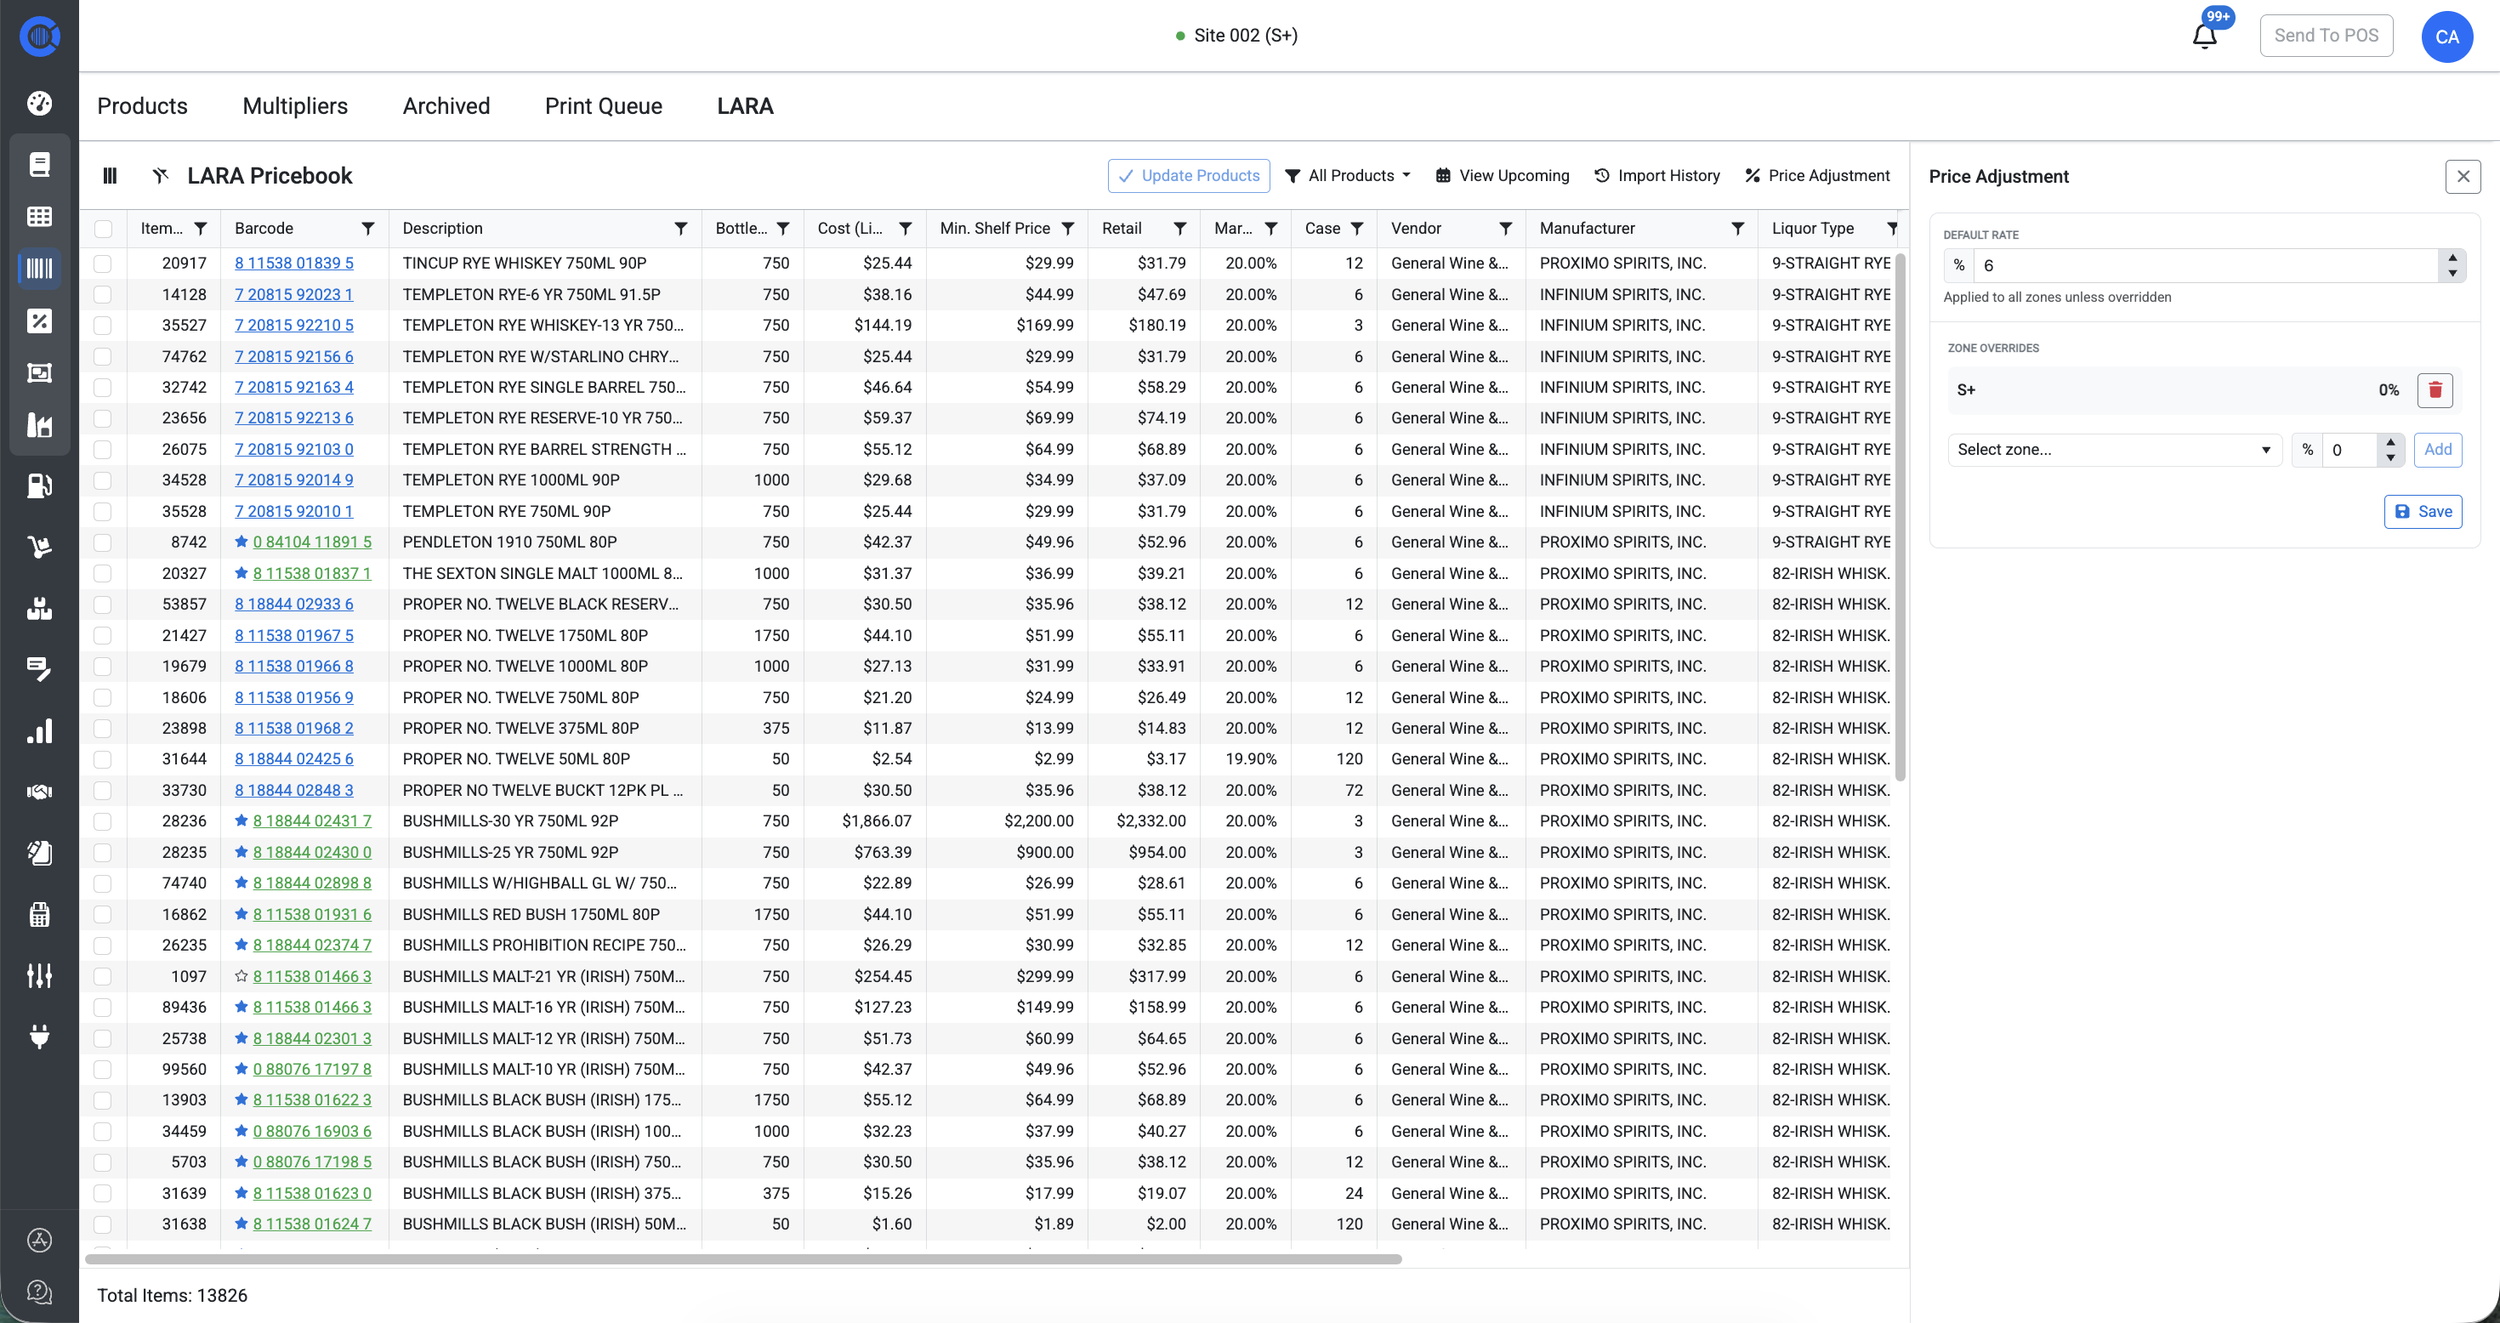Switch to the Archived tab

[446, 106]
